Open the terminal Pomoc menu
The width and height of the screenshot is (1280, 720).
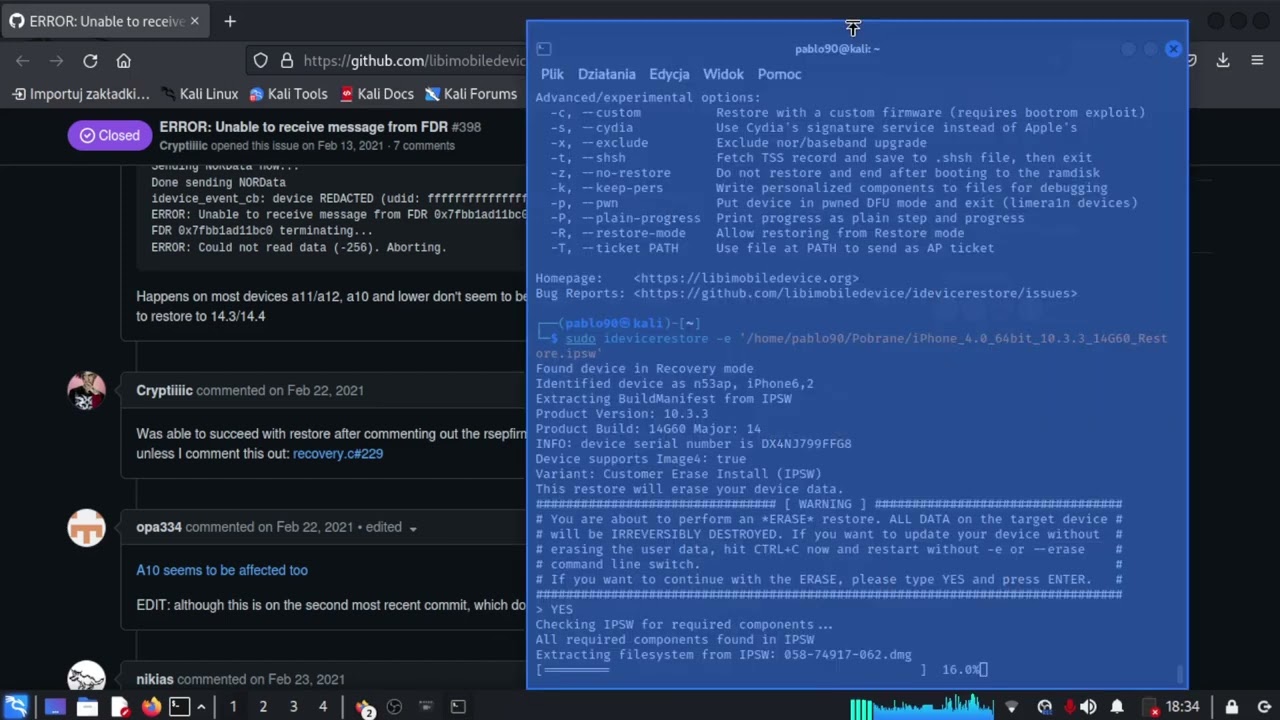[x=779, y=74]
